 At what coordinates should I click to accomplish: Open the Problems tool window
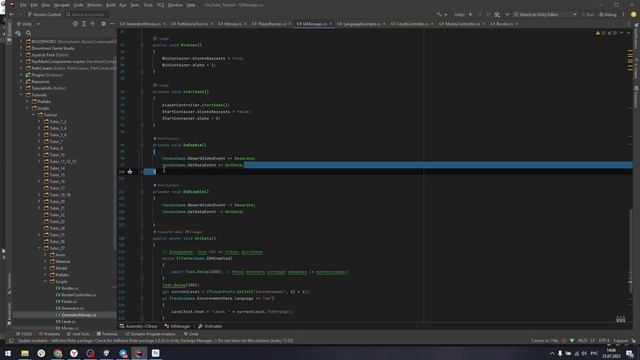pos(49,334)
